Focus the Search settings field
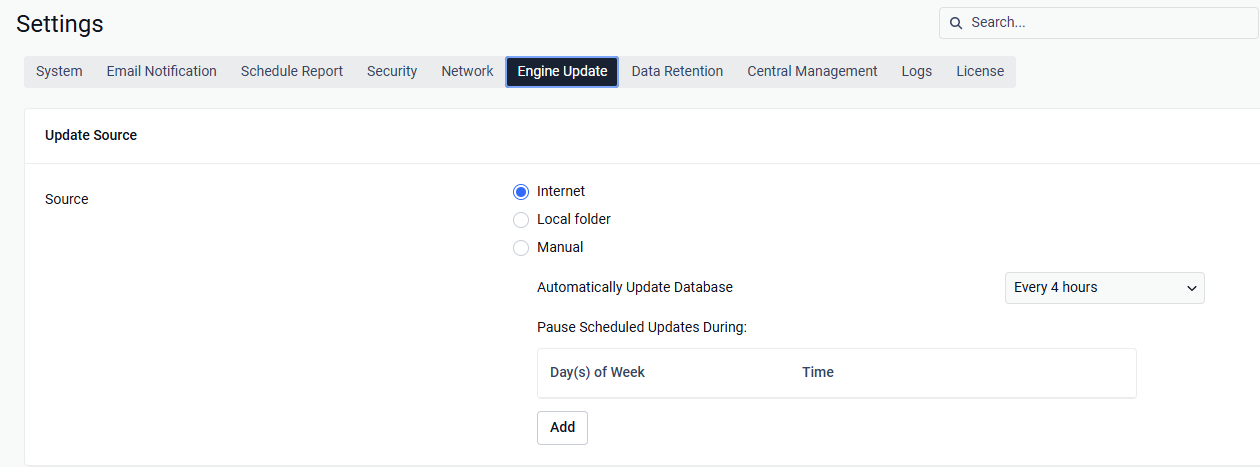The width and height of the screenshot is (1260, 467). coord(1099,22)
